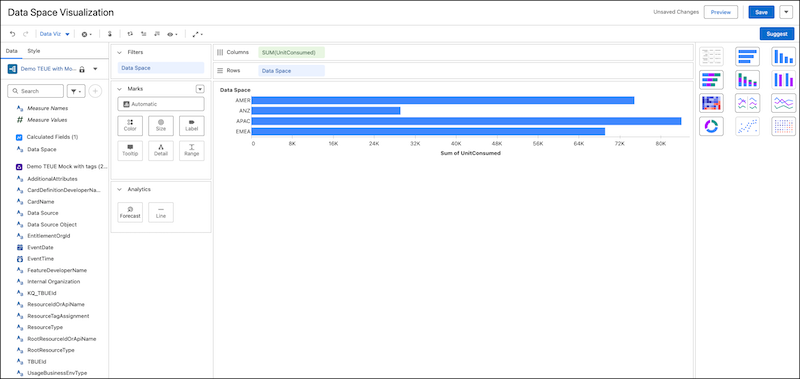Click the Data Space pill in Rows
Screen dimensions: 800x379
(x=292, y=71)
